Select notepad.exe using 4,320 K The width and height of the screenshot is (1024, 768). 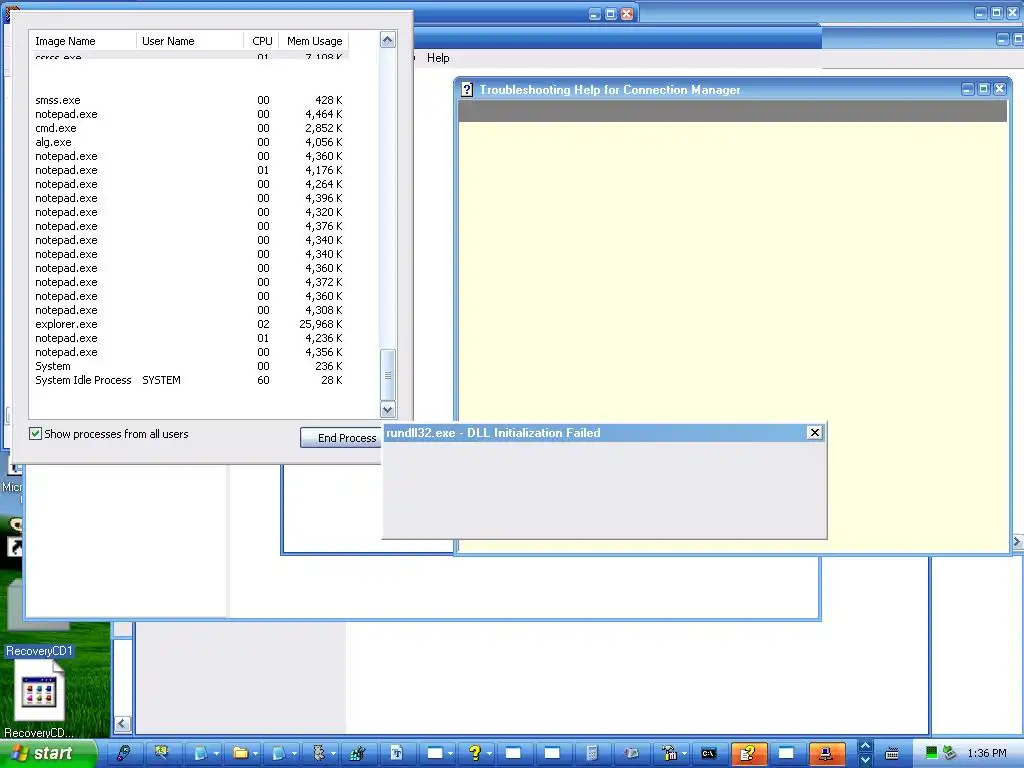pos(189,212)
